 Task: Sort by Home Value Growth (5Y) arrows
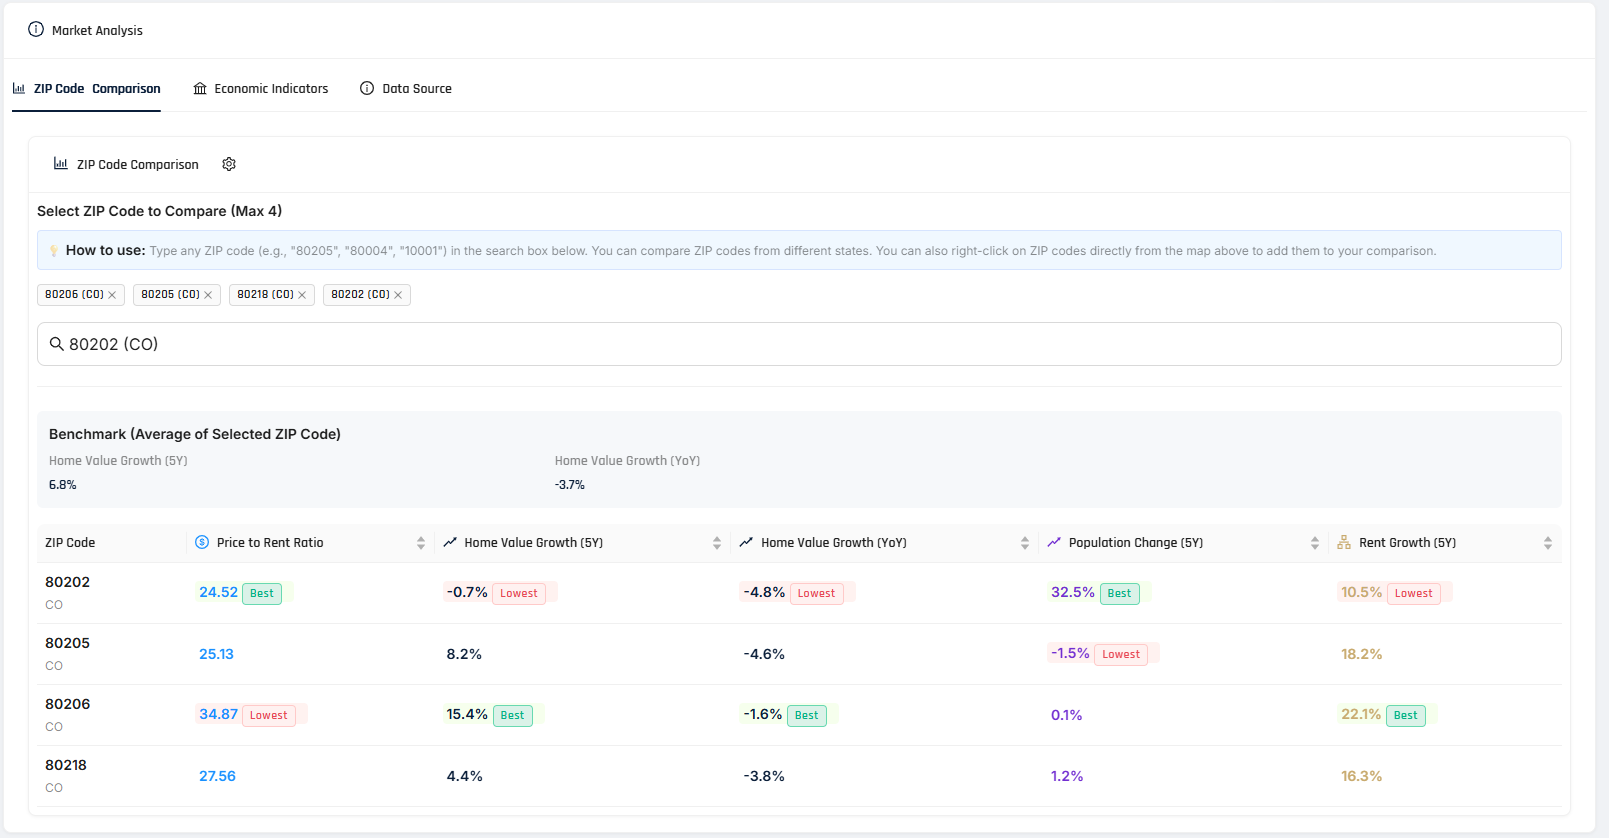click(x=717, y=543)
